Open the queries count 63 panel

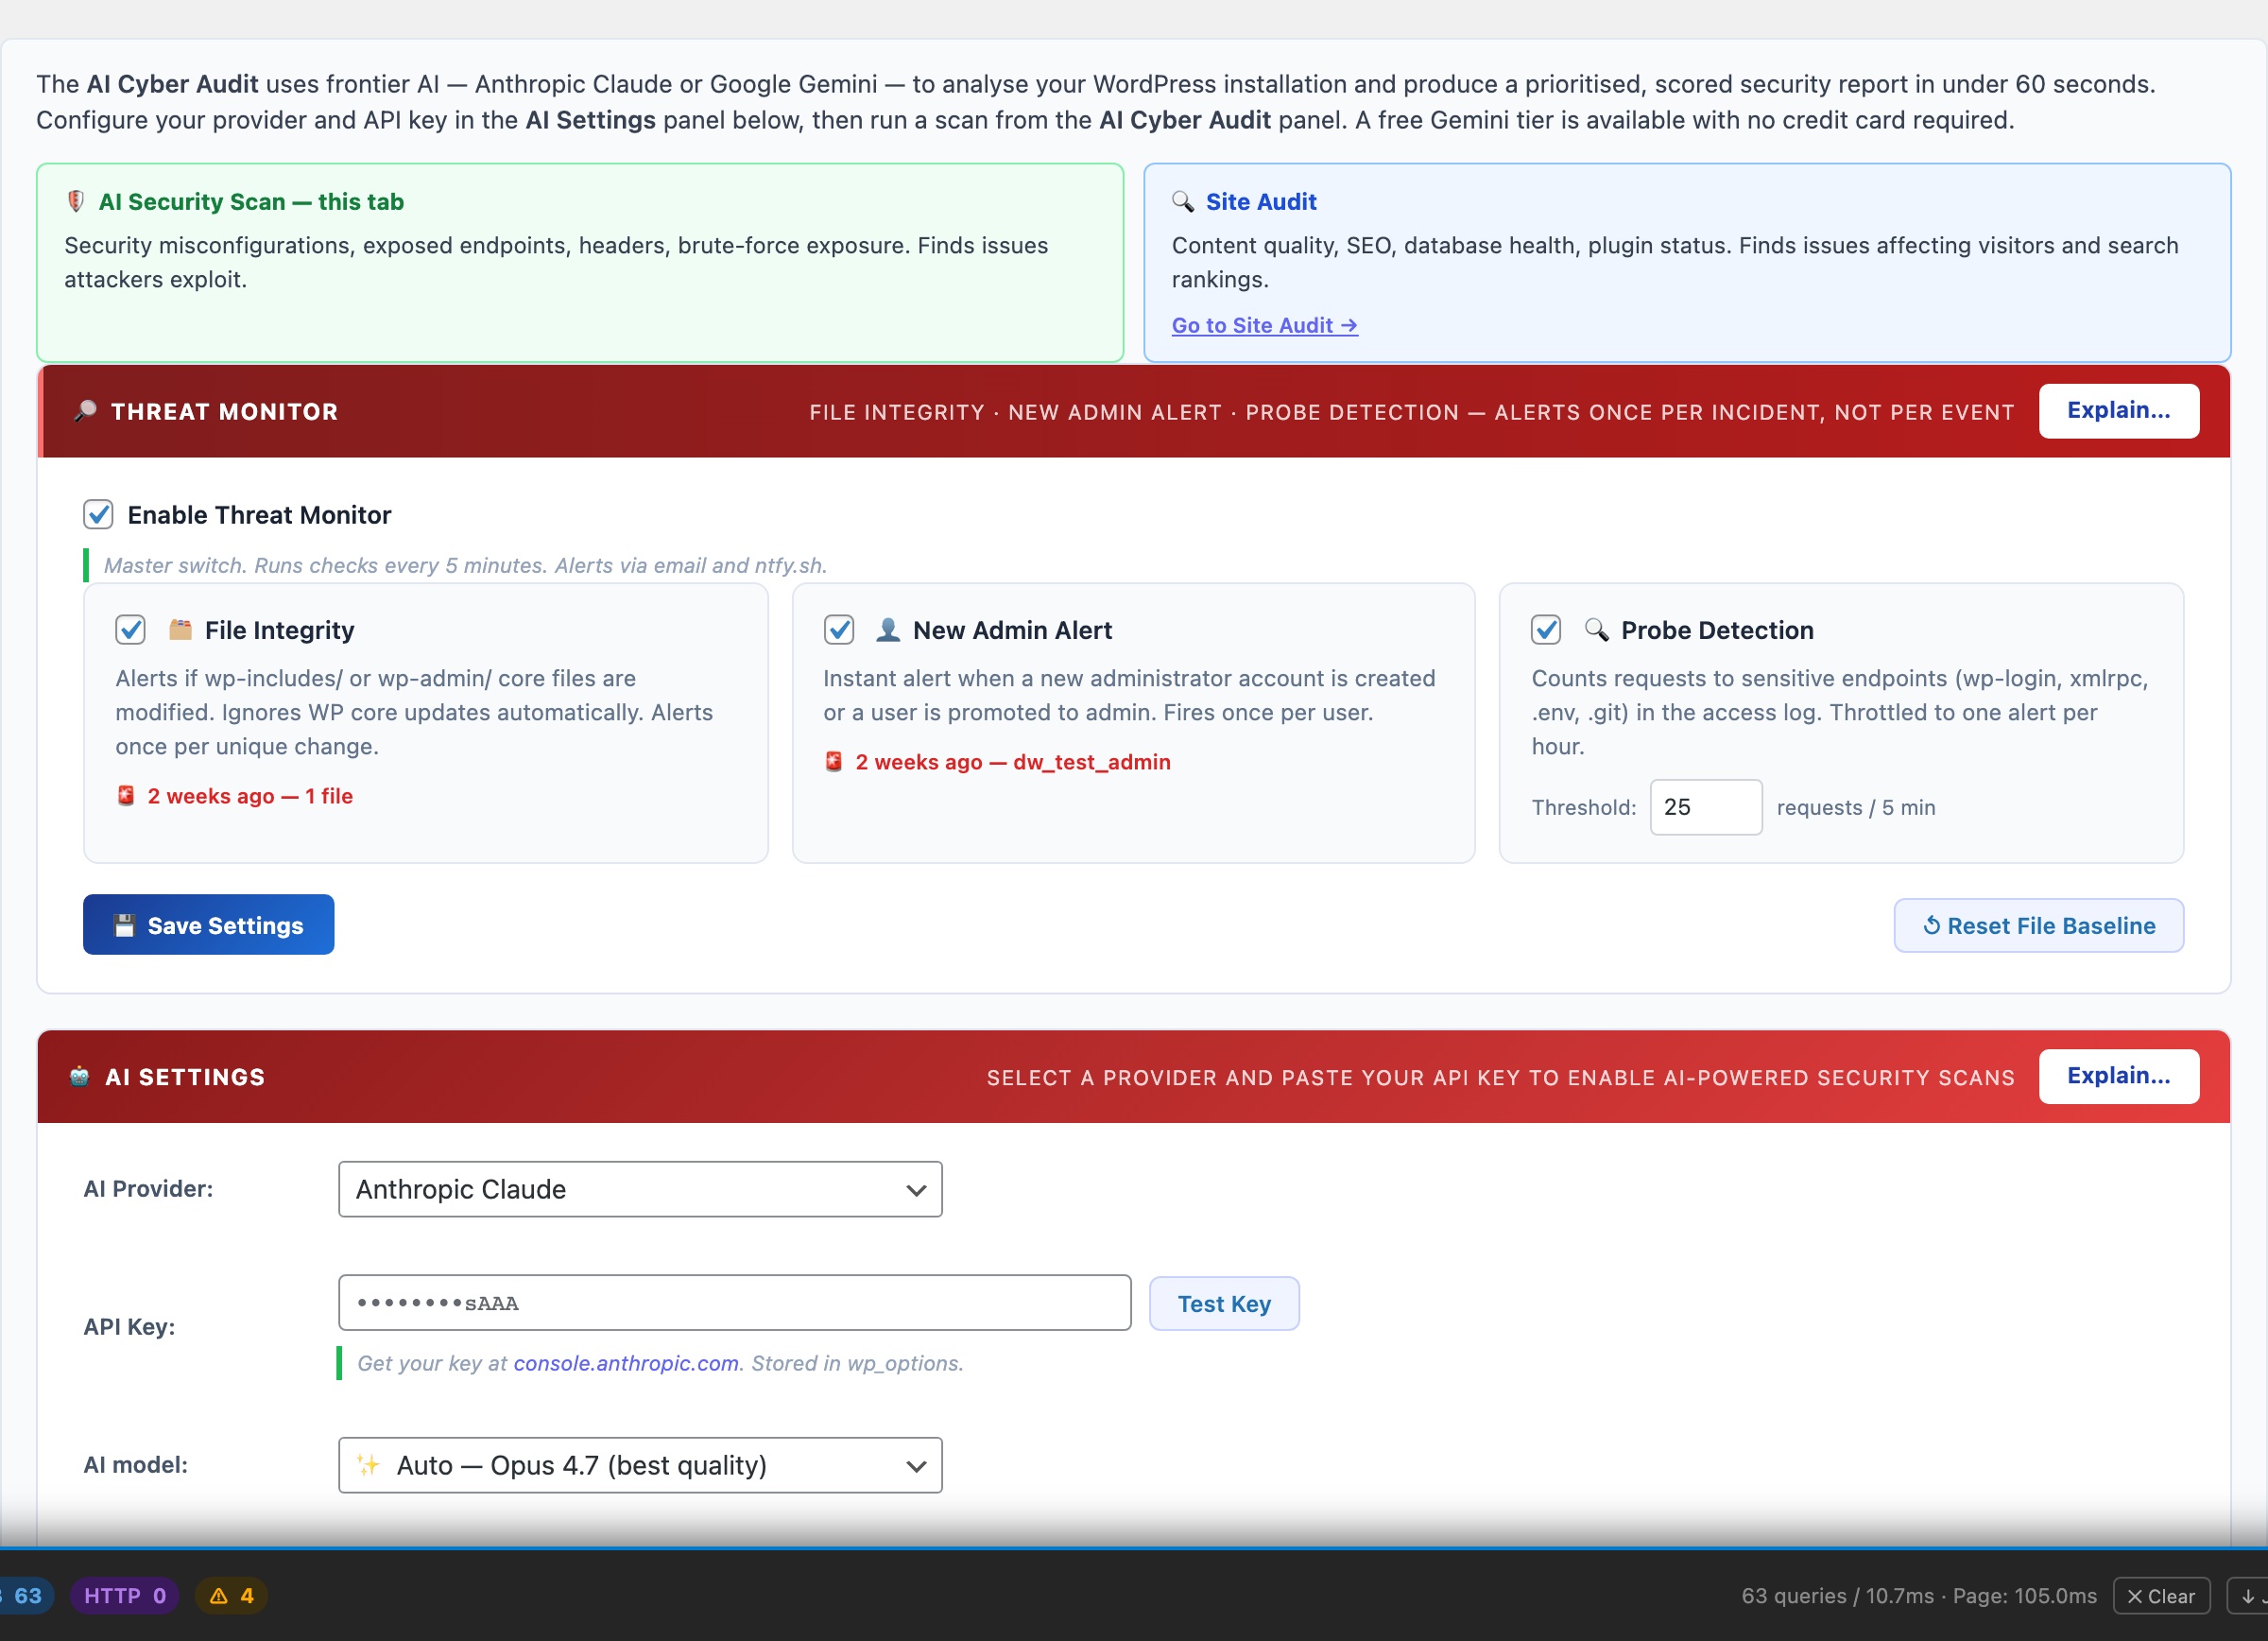click(26, 1596)
